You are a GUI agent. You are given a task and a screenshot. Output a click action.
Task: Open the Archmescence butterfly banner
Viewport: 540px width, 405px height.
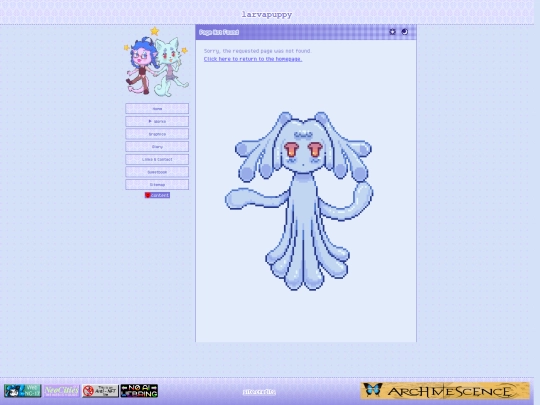(x=445, y=391)
